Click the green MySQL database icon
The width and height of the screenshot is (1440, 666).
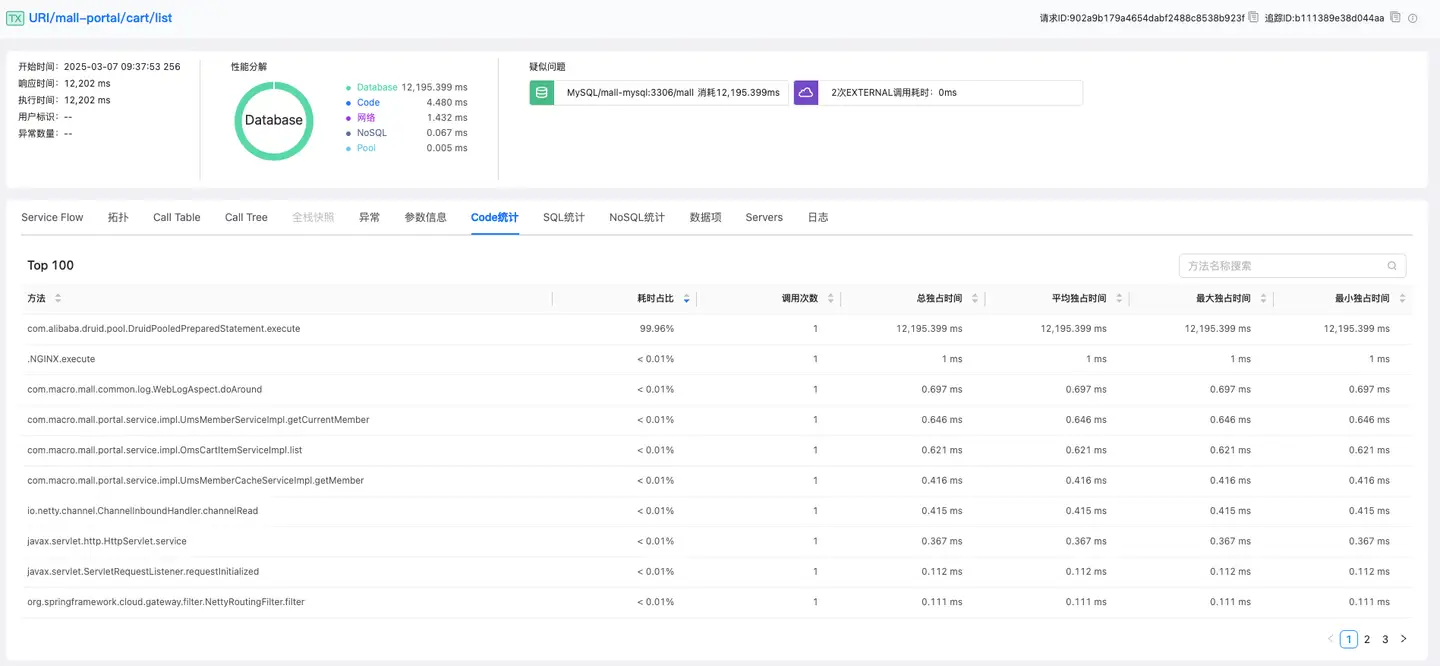coord(542,93)
